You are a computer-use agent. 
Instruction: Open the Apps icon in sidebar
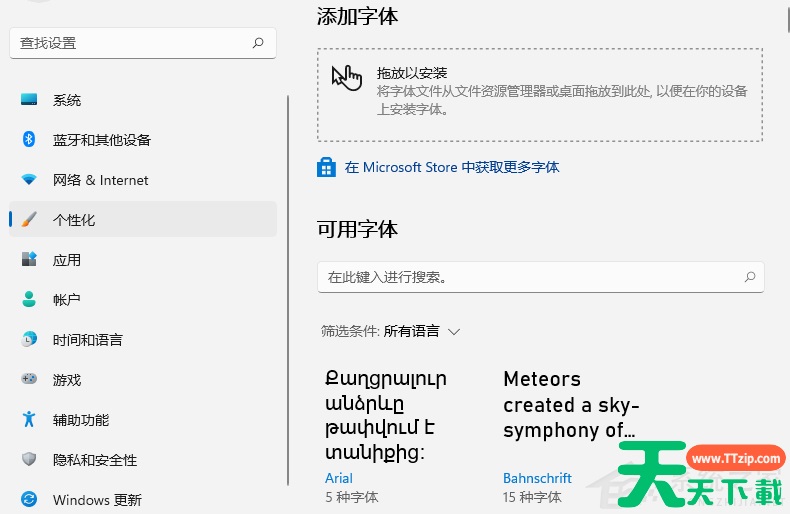29,259
